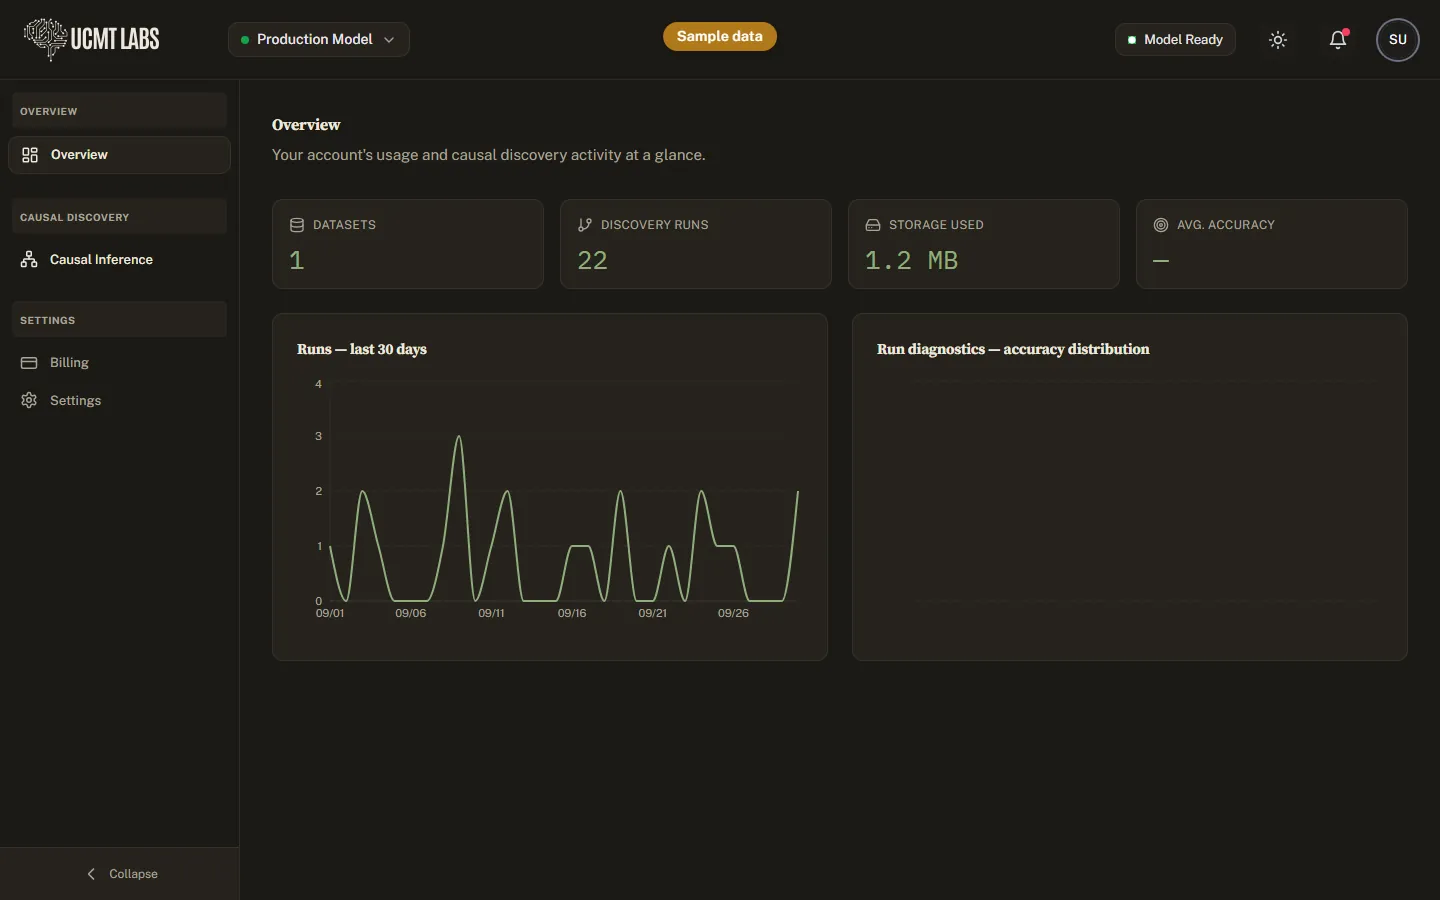1440x900 pixels.
Task: Go to Billing in the sidebar
Action: [119, 363]
